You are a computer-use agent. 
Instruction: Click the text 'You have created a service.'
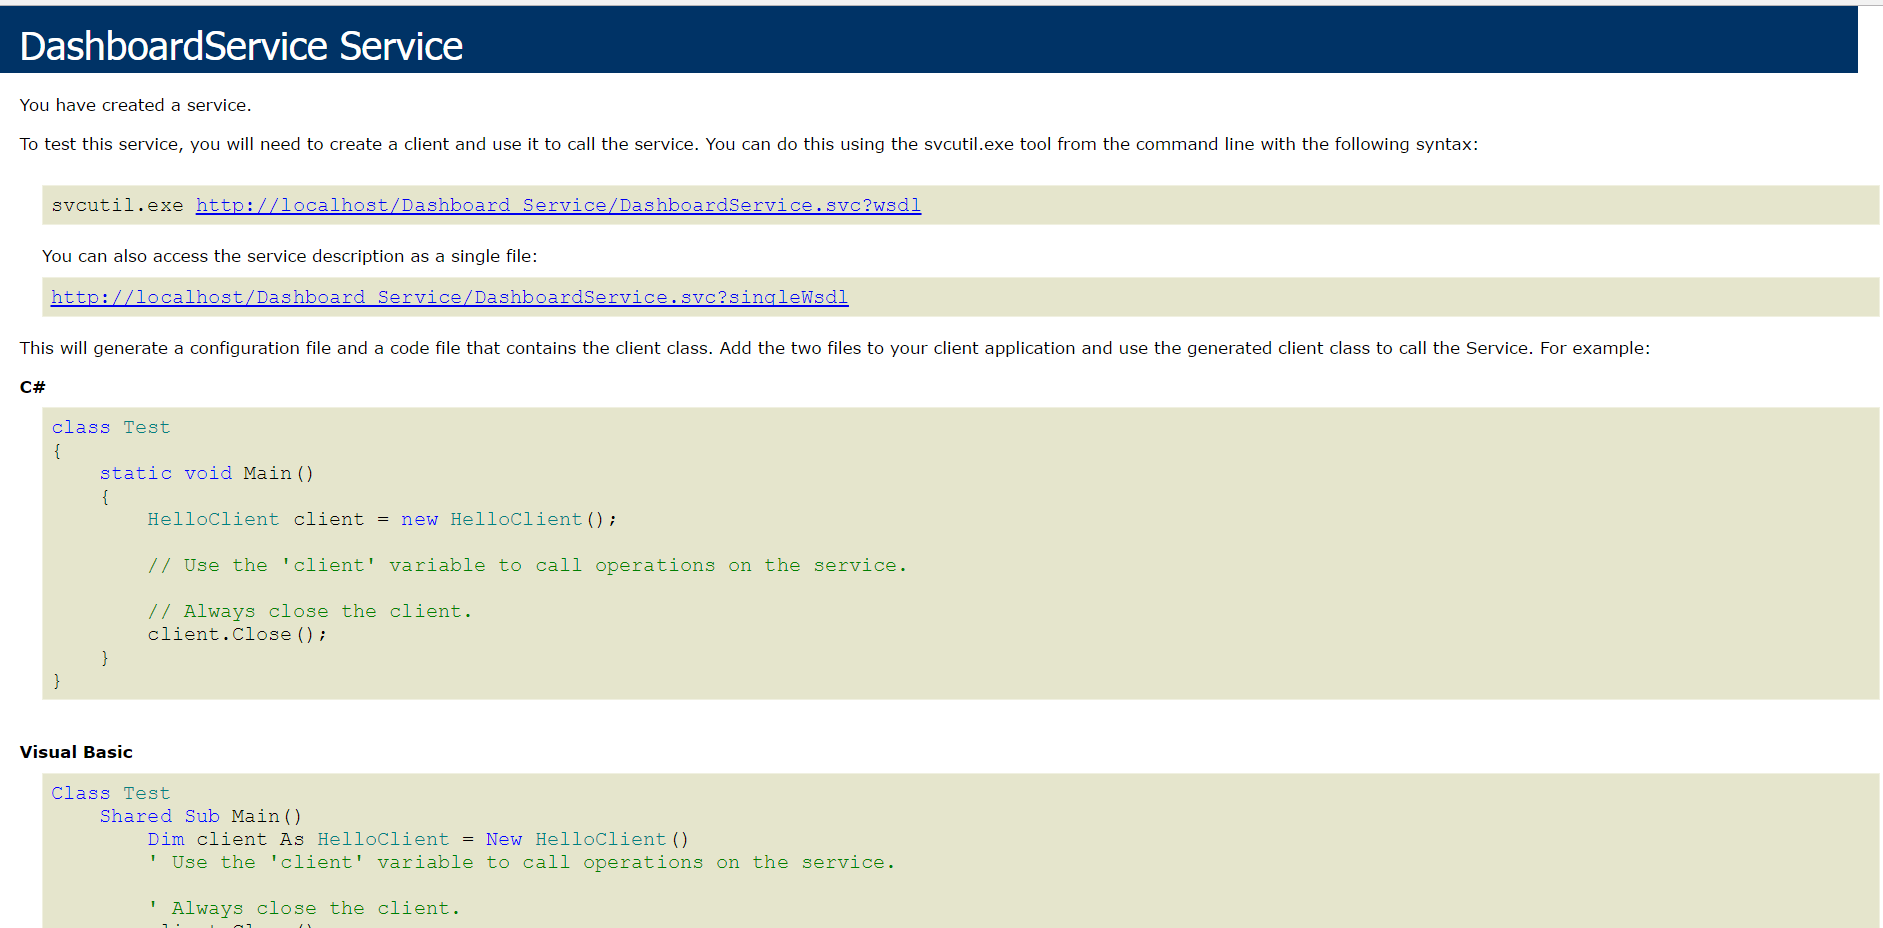(x=136, y=105)
